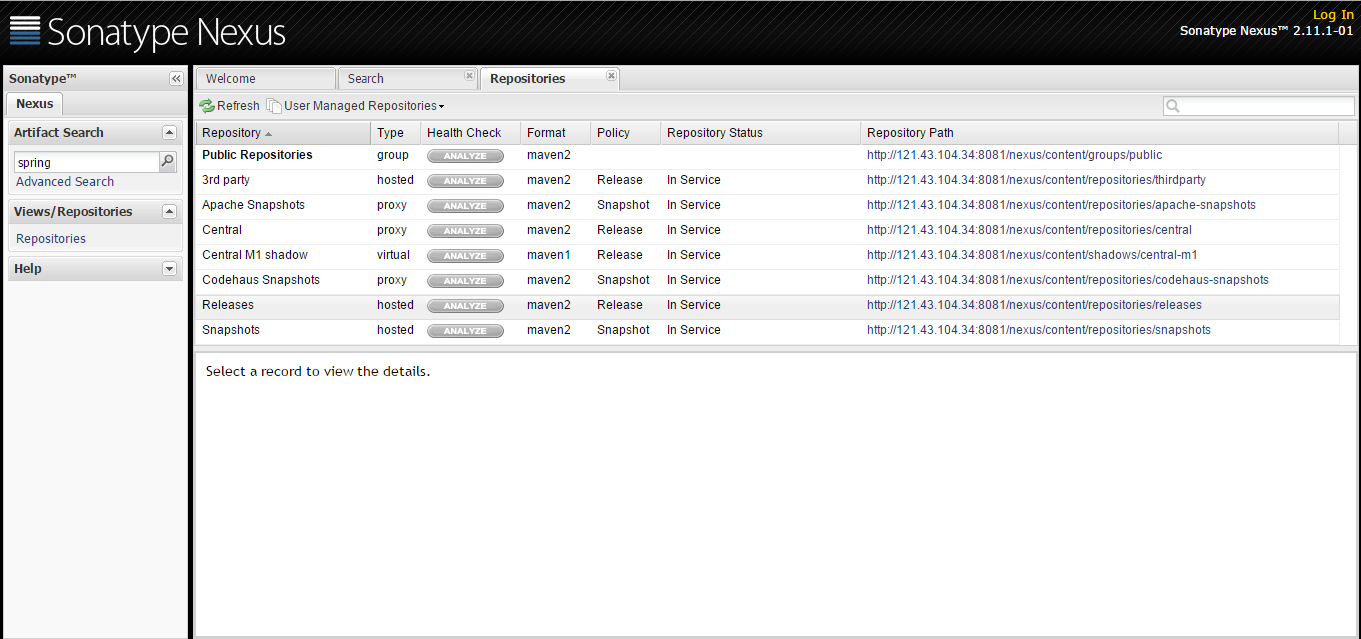Open the repositories/snapshots path link
This screenshot has width=1361, height=639.
pos(1039,330)
